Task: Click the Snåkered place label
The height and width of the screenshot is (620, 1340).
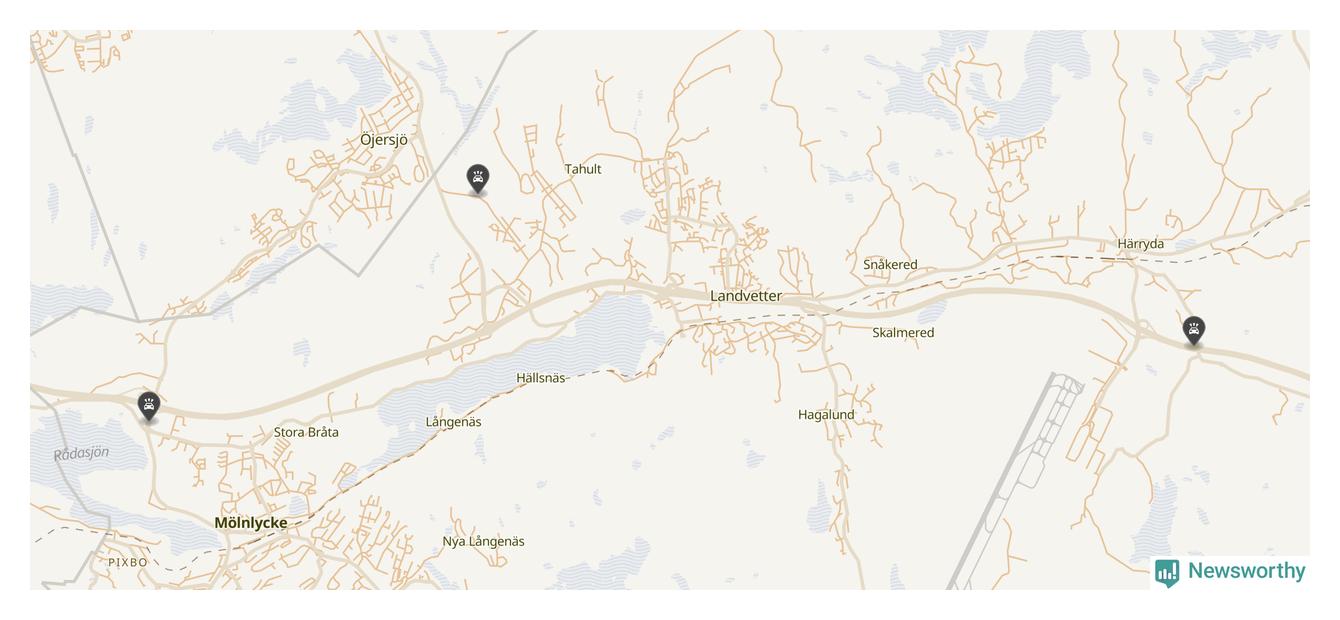Action: coord(890,265)
